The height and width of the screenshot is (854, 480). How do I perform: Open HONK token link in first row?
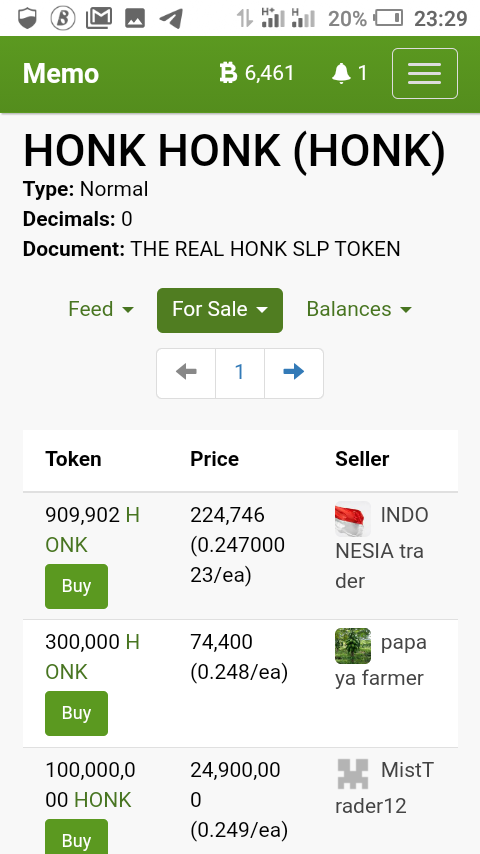[93, 529]
